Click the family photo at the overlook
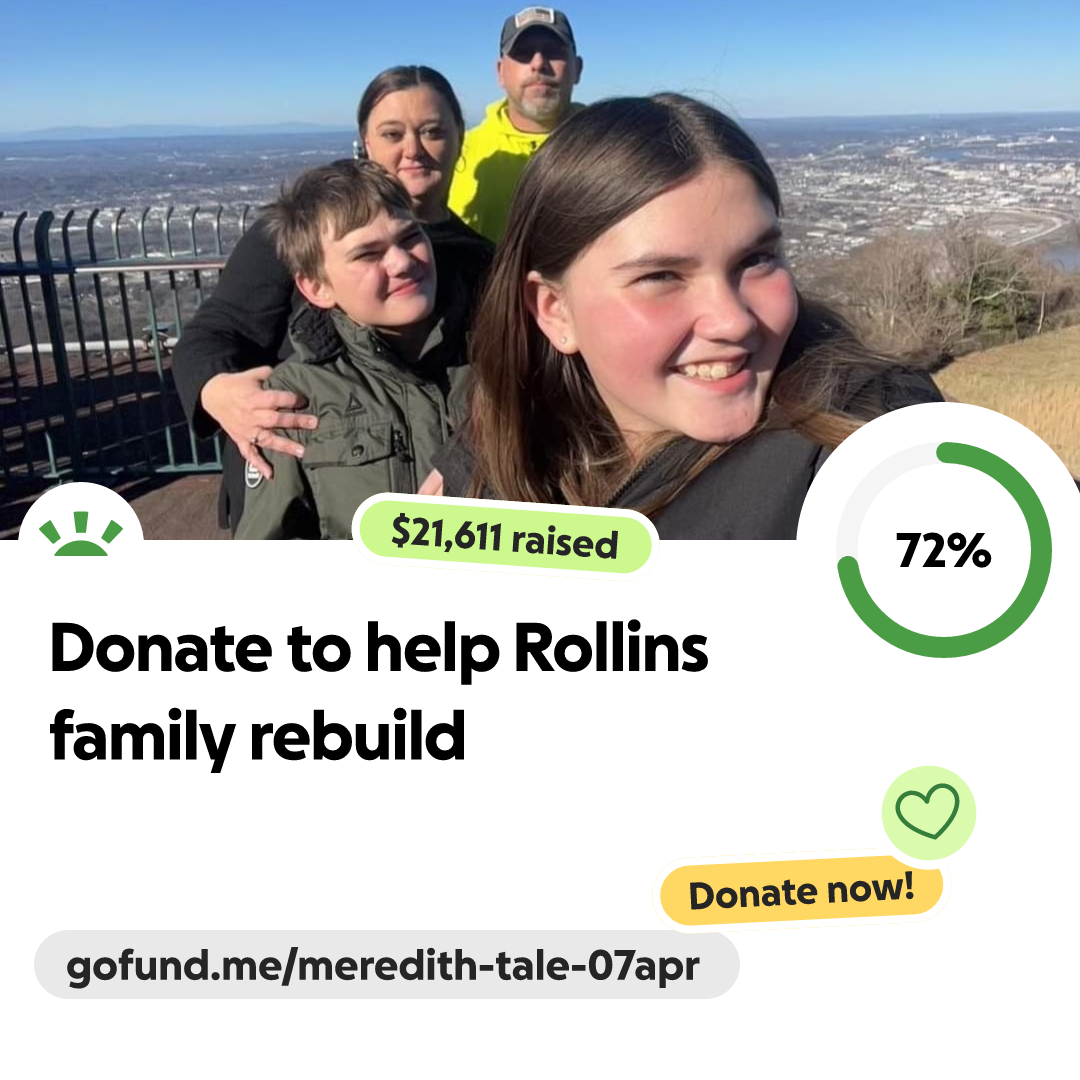This screenshot has height=1080, width=1080. [x=540, y=269]
